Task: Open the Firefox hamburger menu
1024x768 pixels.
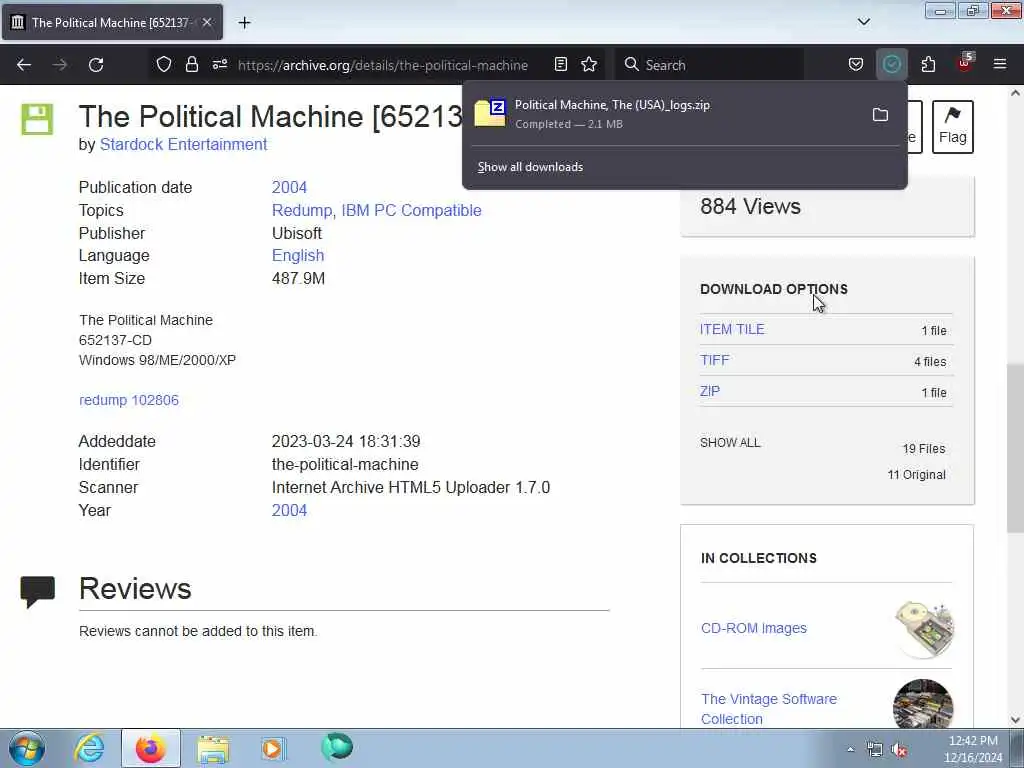Action: [1000, 65]
